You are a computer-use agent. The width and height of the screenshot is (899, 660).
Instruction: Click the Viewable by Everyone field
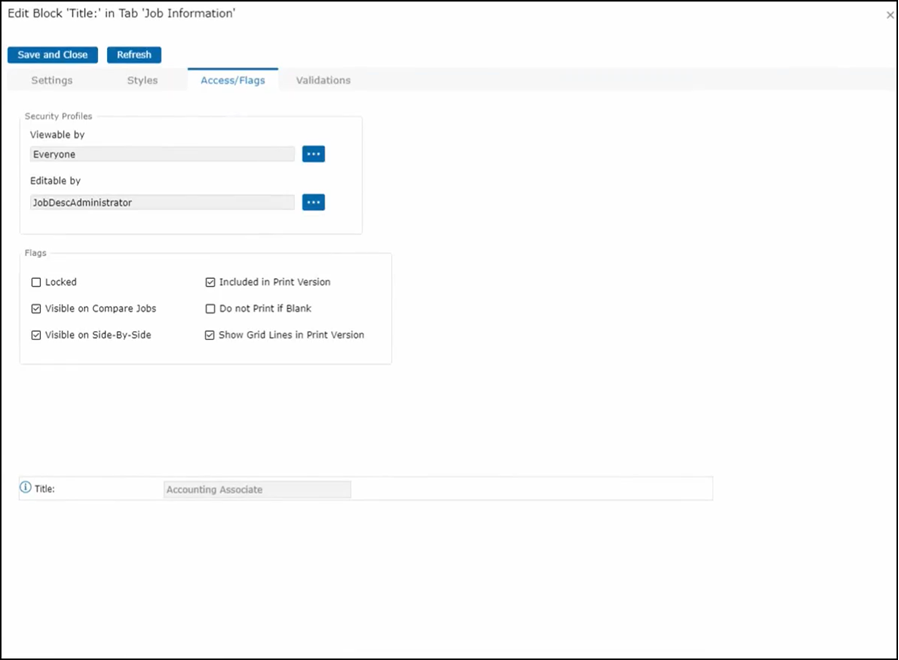pos(162,154)
